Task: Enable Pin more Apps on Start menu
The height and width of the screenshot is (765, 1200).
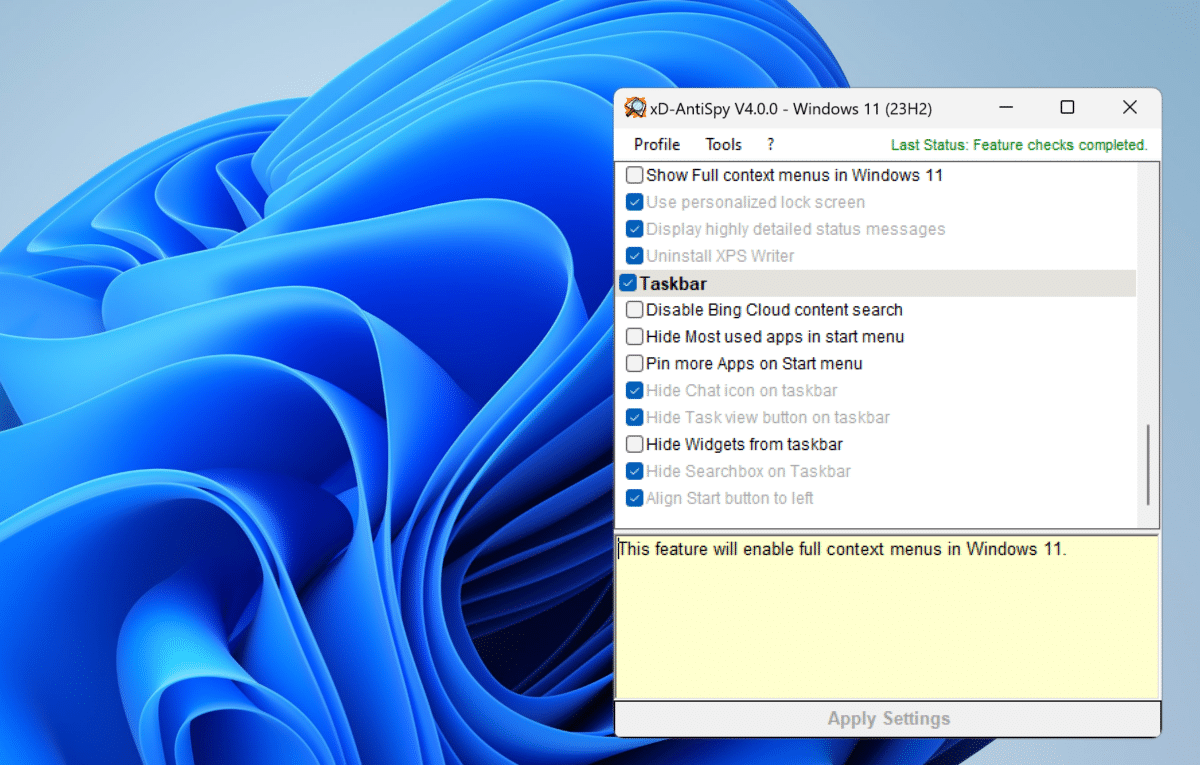Action: 634,364
